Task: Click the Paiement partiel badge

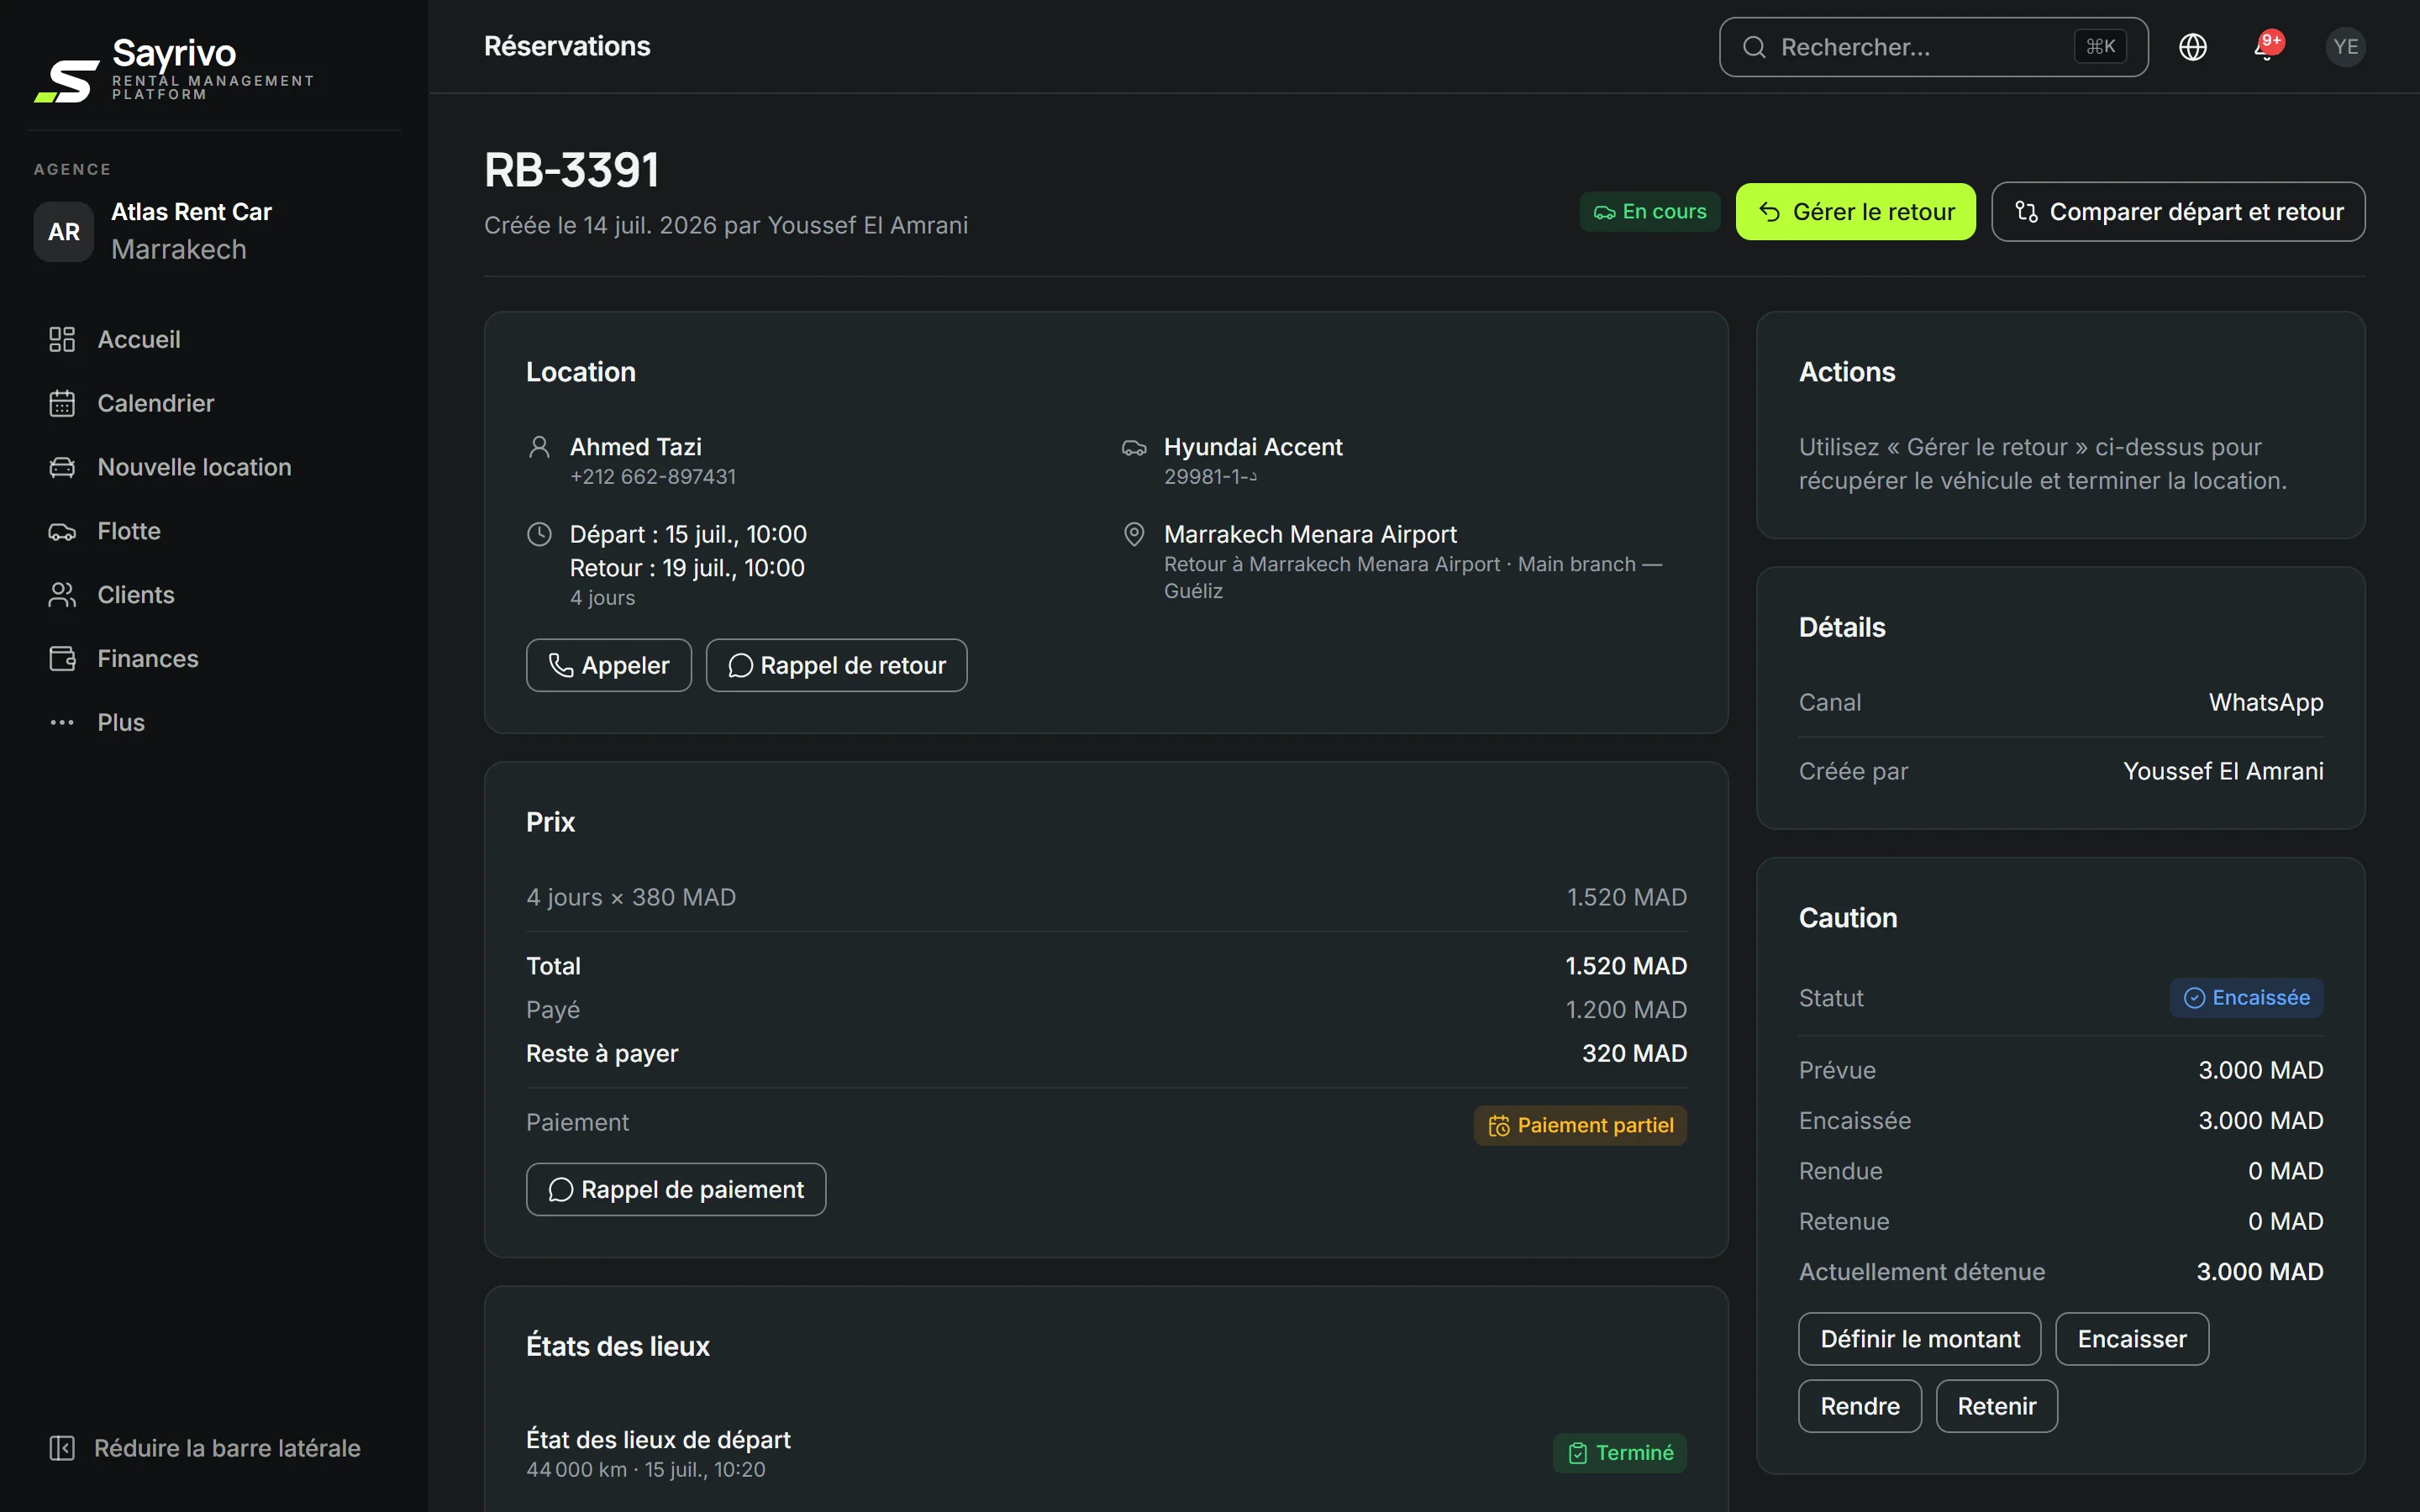Action: coord(1580,1125)
